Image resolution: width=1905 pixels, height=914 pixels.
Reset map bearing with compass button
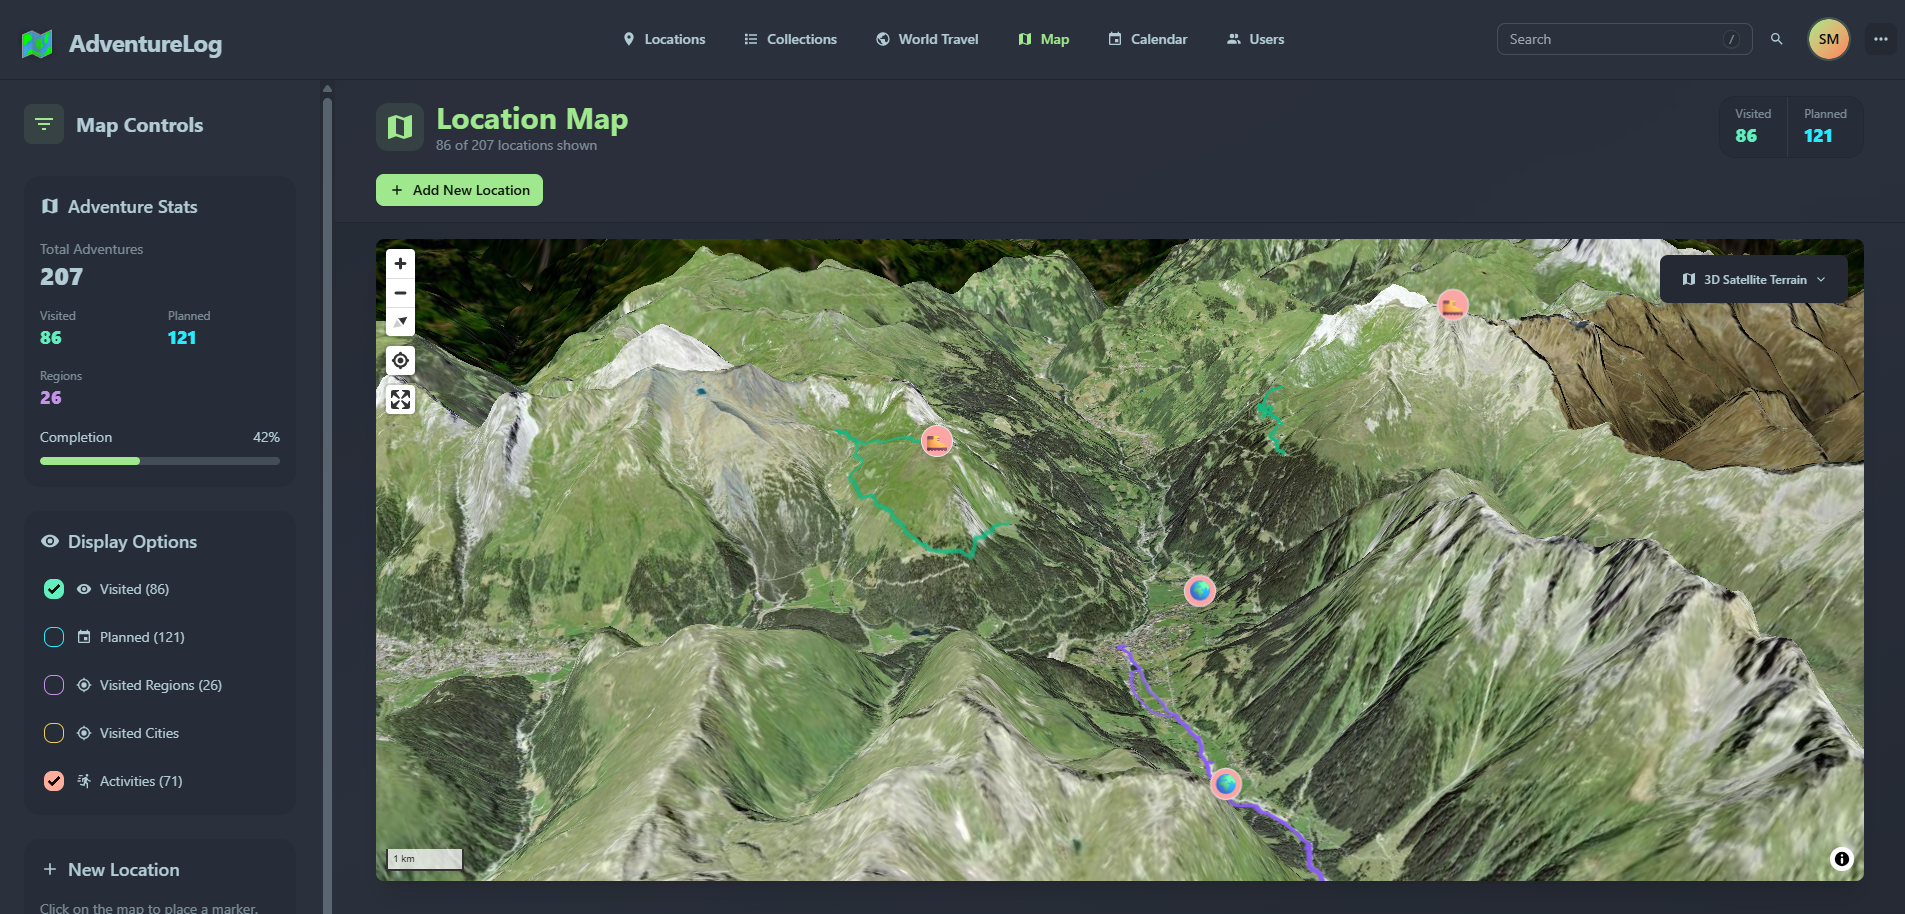400,322
